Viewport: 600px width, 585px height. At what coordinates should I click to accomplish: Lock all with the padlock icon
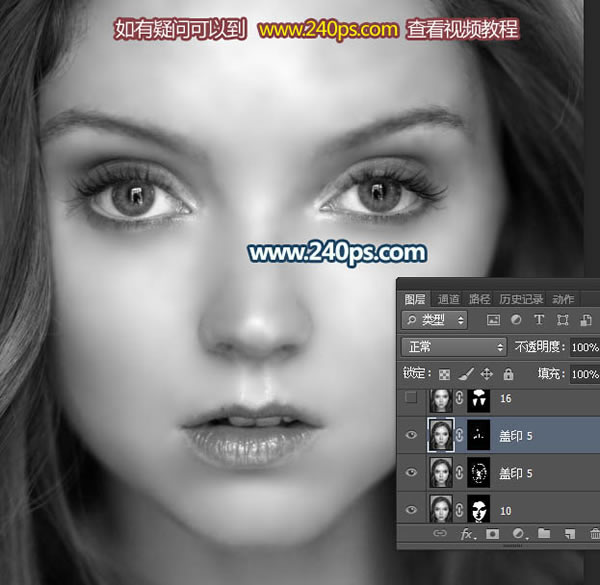(x=508, y=374)
